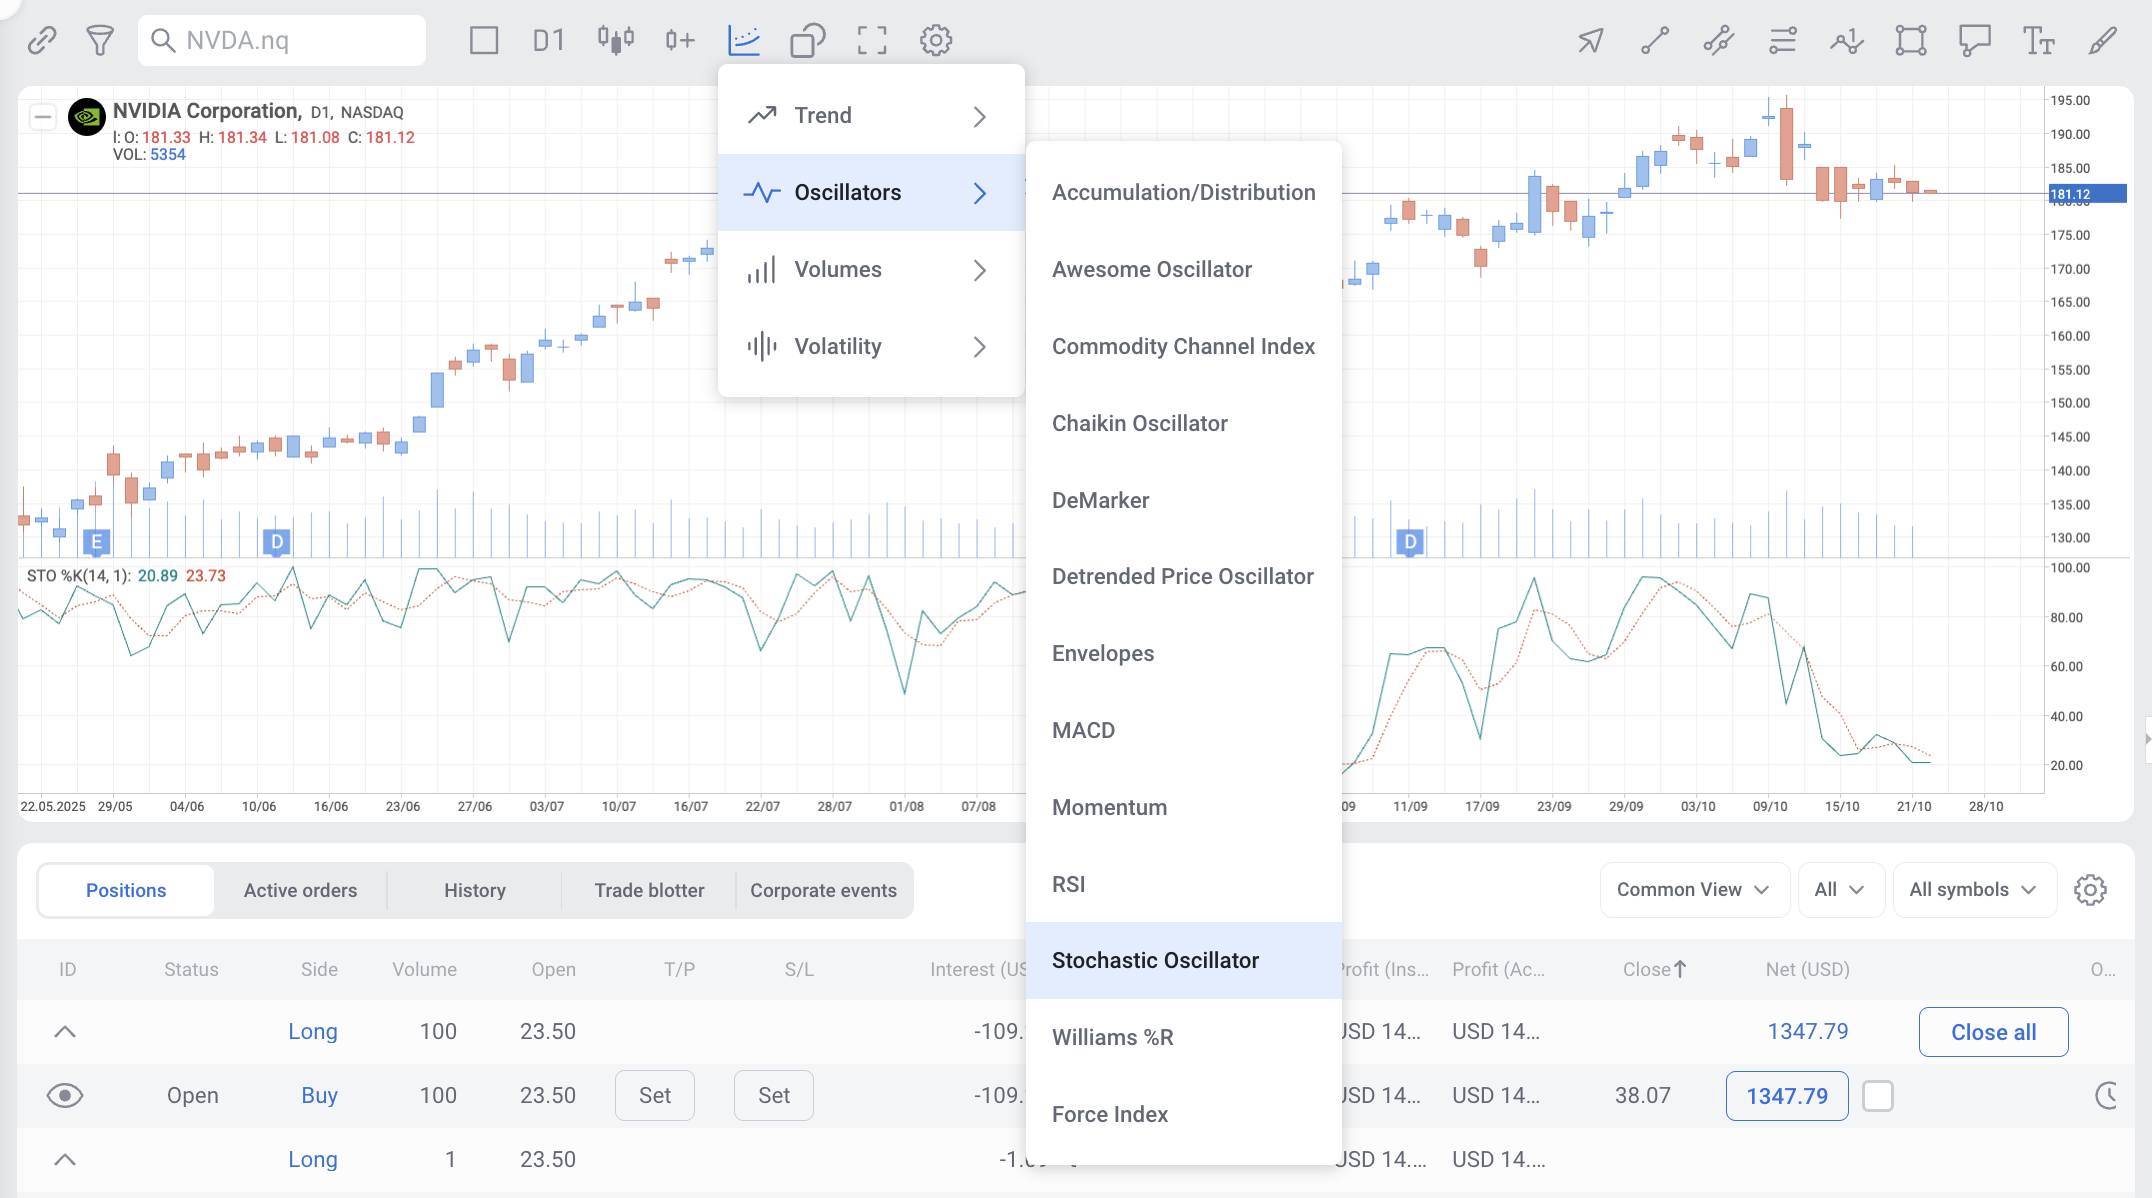
Task: Switch to the Active orders tab
Action: click(x=300, y=890)
